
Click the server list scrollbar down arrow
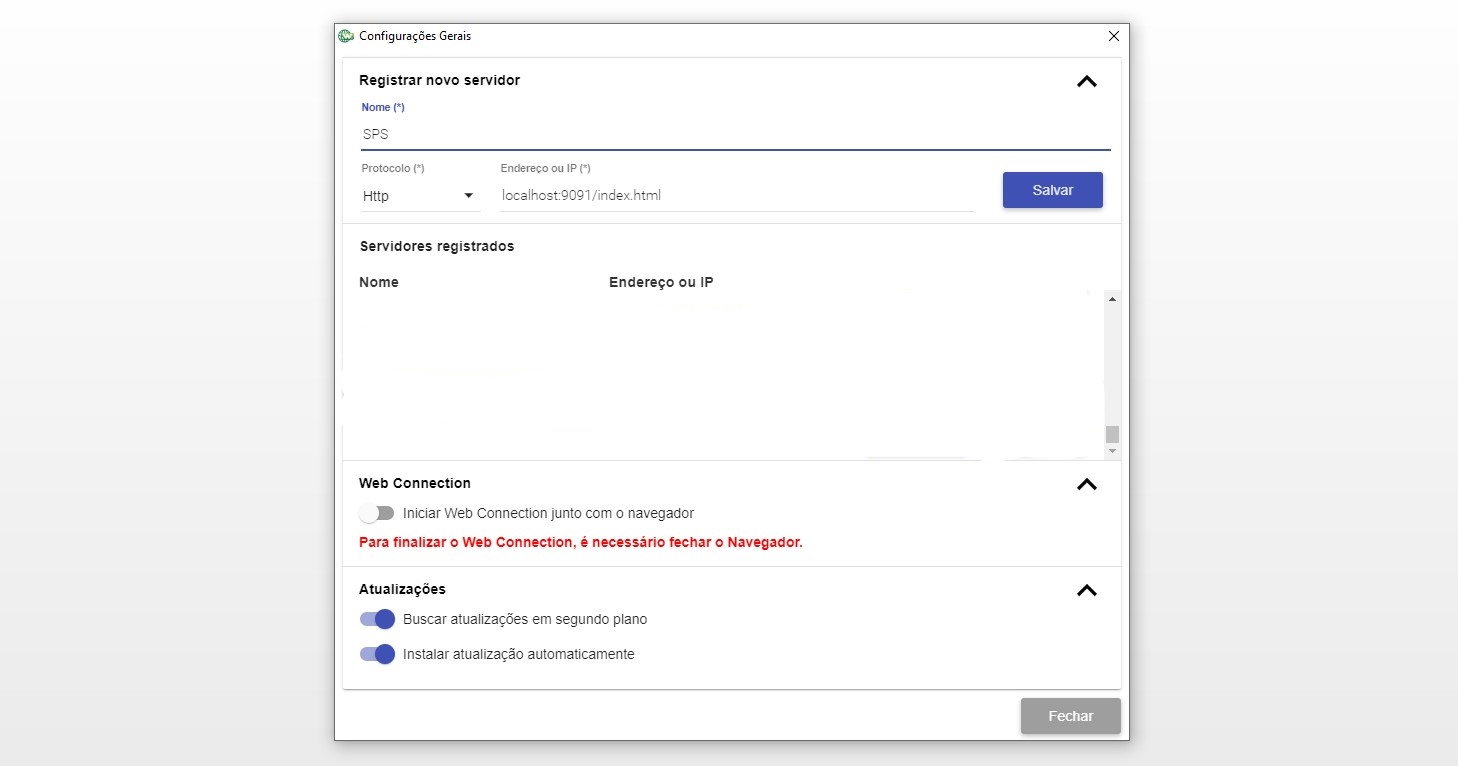coord(1112,452)
